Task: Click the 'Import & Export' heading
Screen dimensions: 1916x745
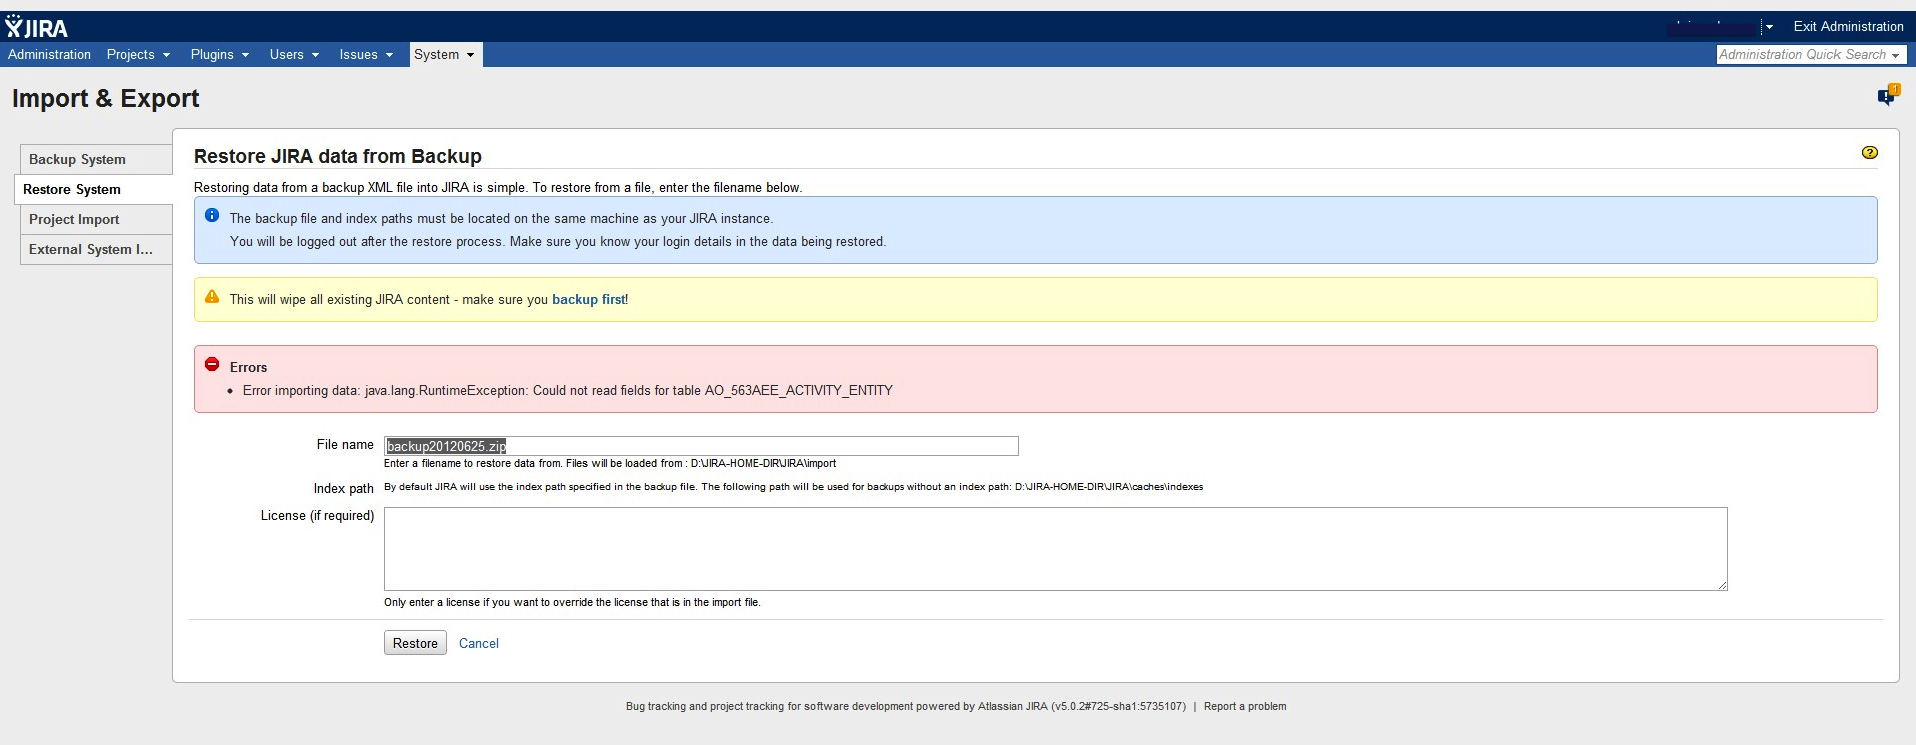Action: coord(106,98)
